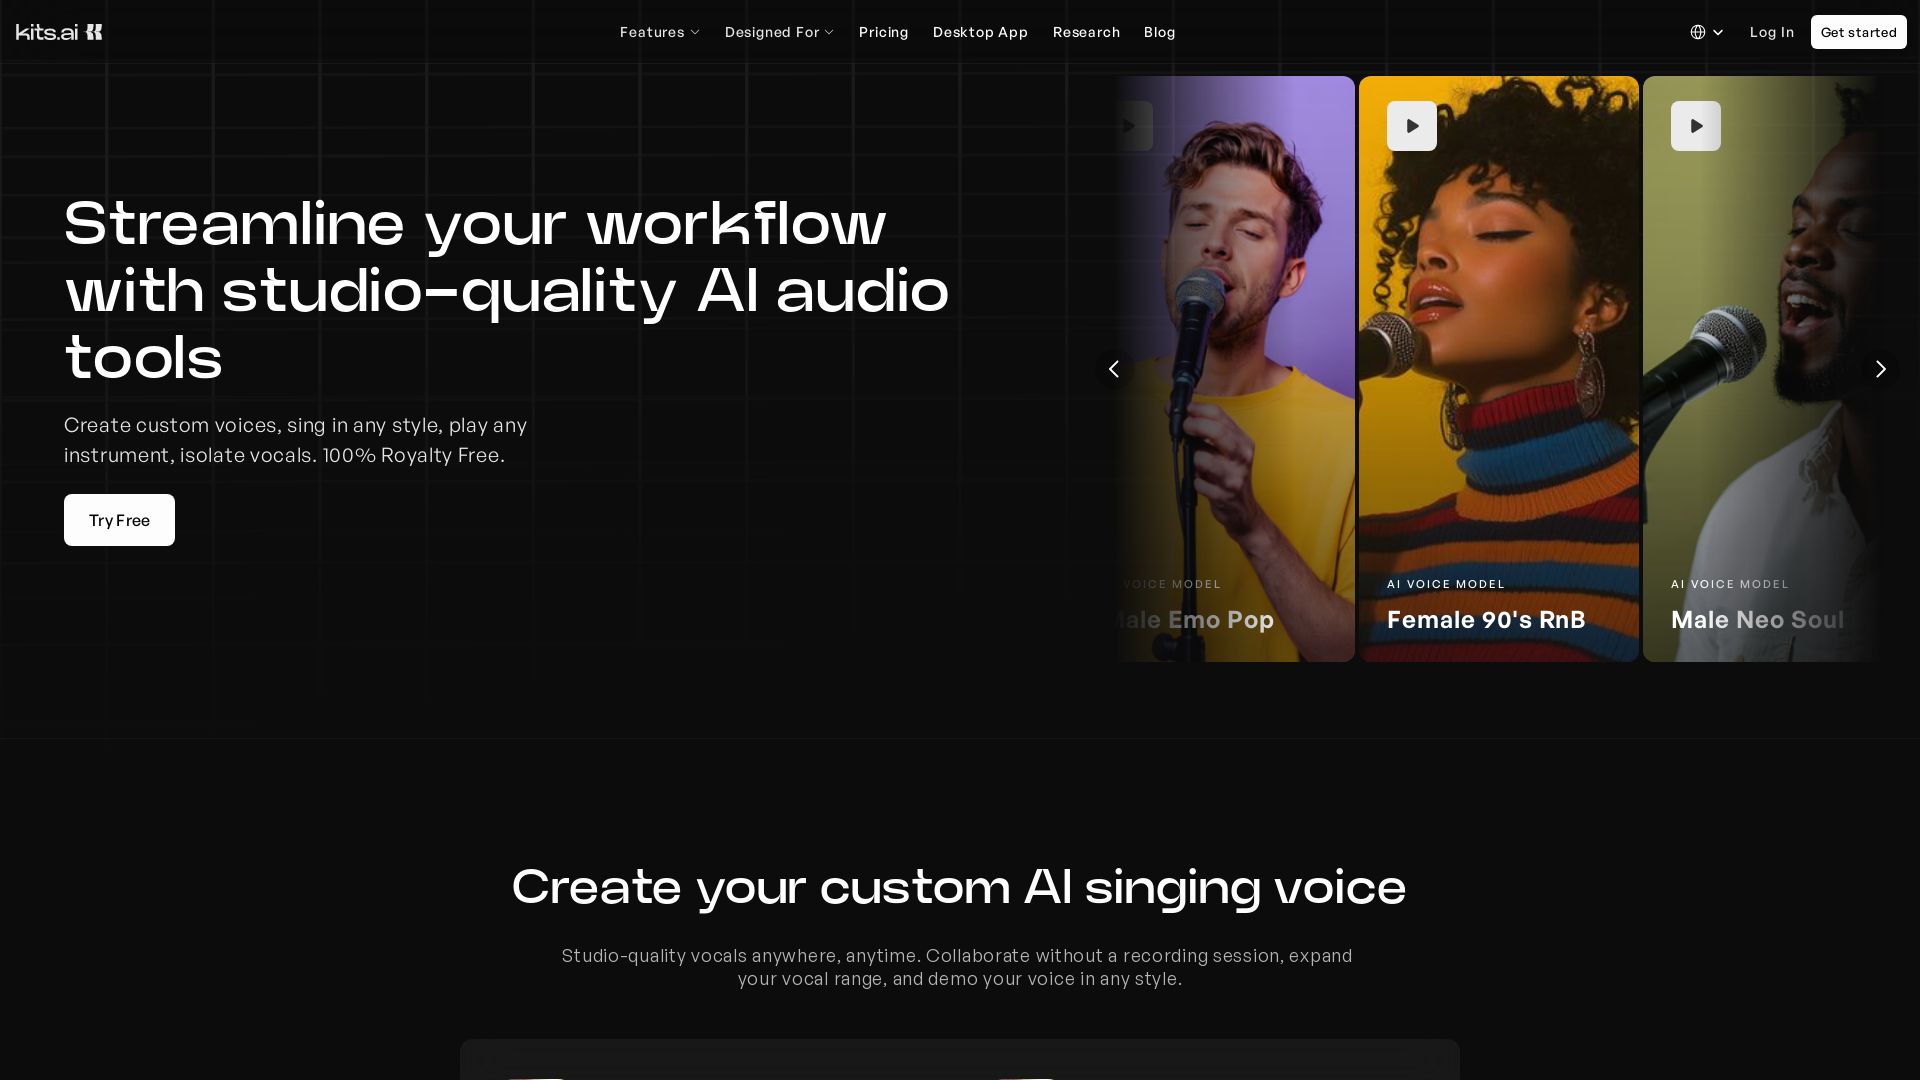Advance carousel with next arrow
Viewport: 1920px width, 1080px height.
pyautogui.click(x=1880, y=369)
